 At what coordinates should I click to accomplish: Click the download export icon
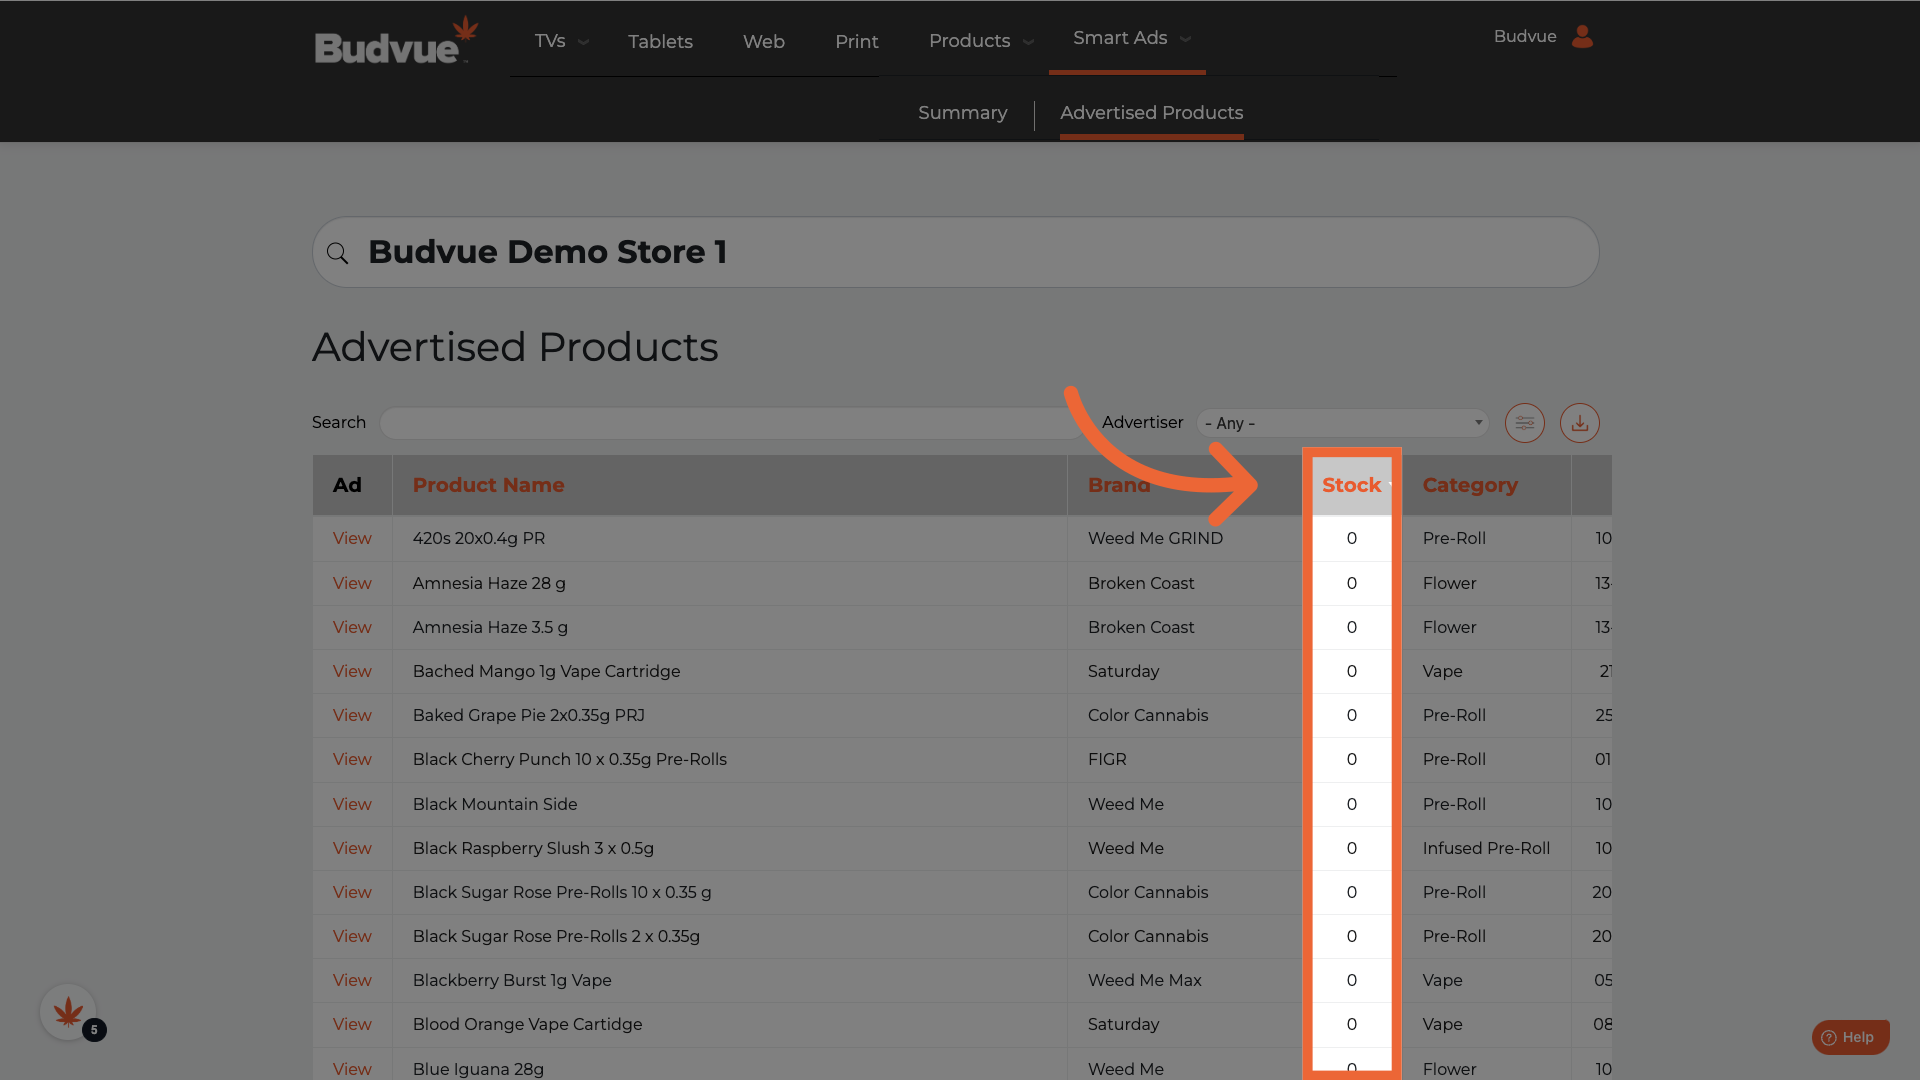[x=1579, y=423]
